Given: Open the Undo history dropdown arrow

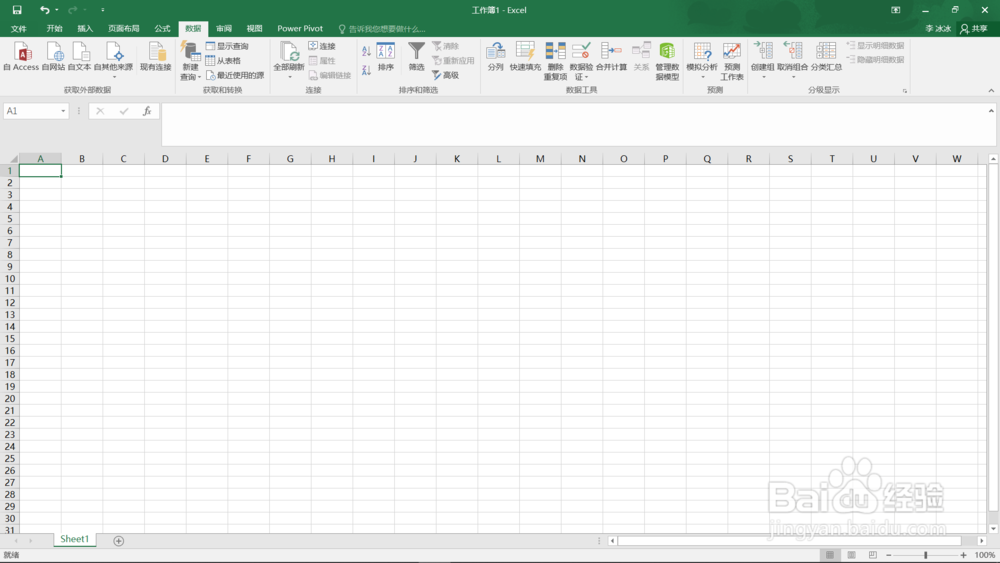Looking at the screenshot, I should (x=57, y=10).
